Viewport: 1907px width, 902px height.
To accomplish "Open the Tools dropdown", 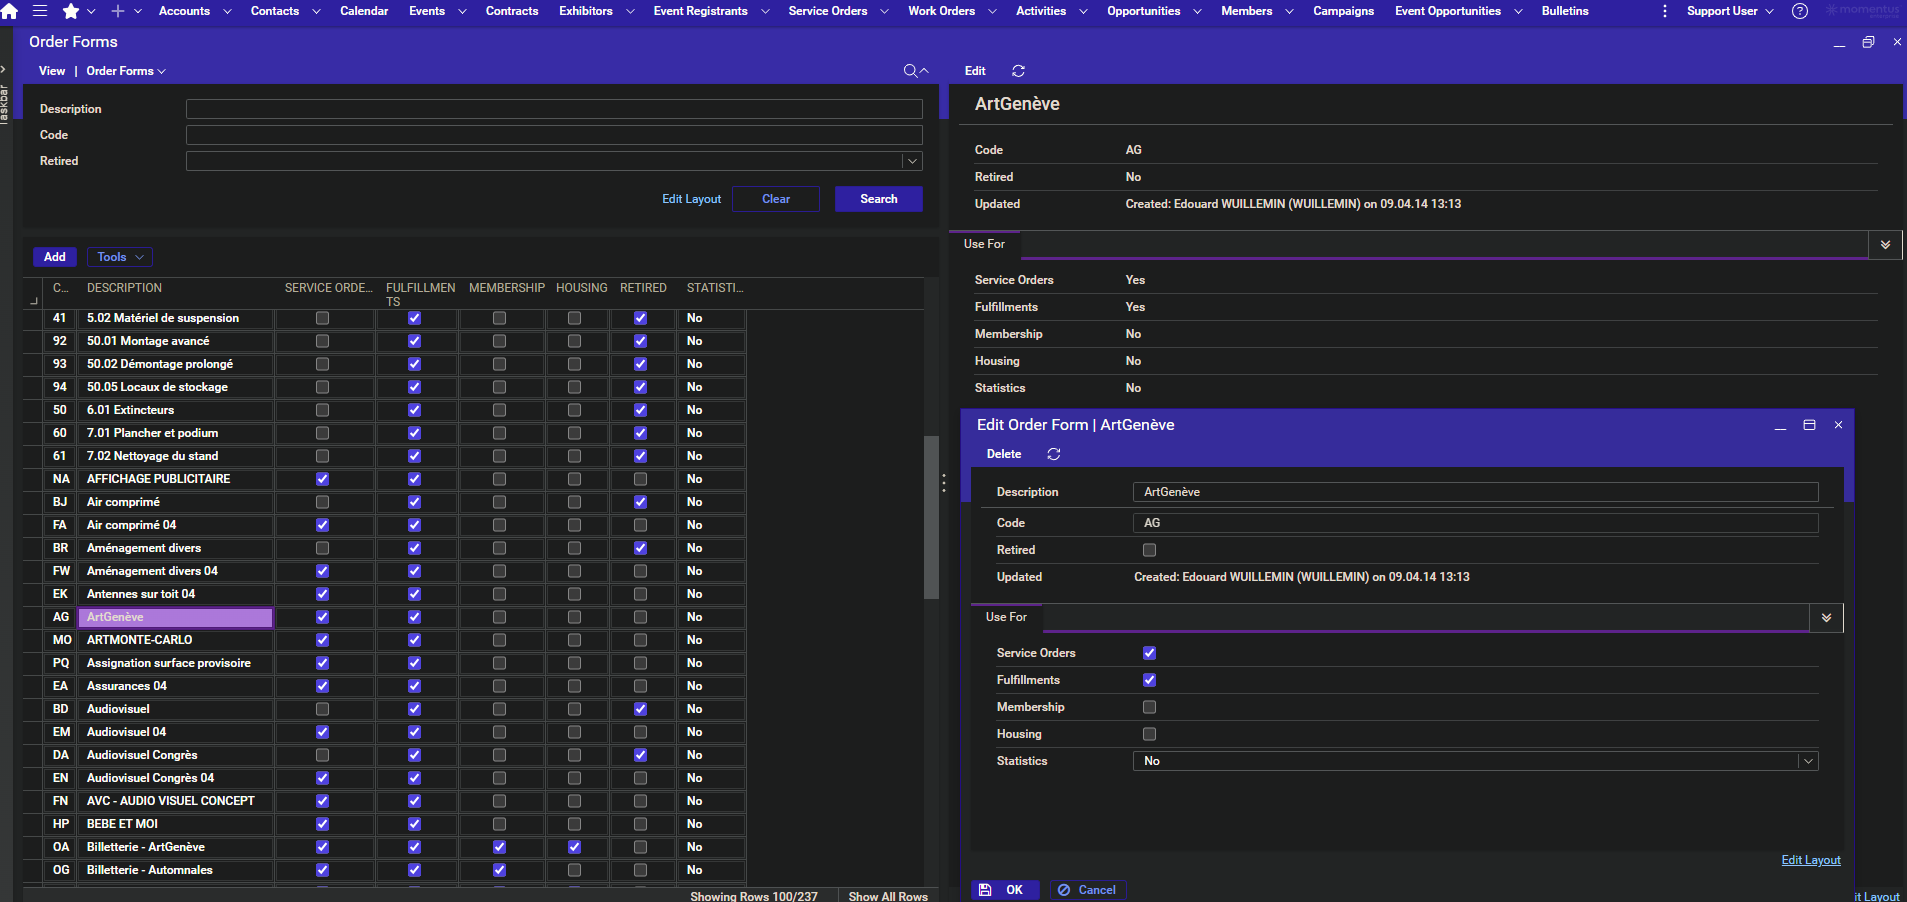I will 120,257.
